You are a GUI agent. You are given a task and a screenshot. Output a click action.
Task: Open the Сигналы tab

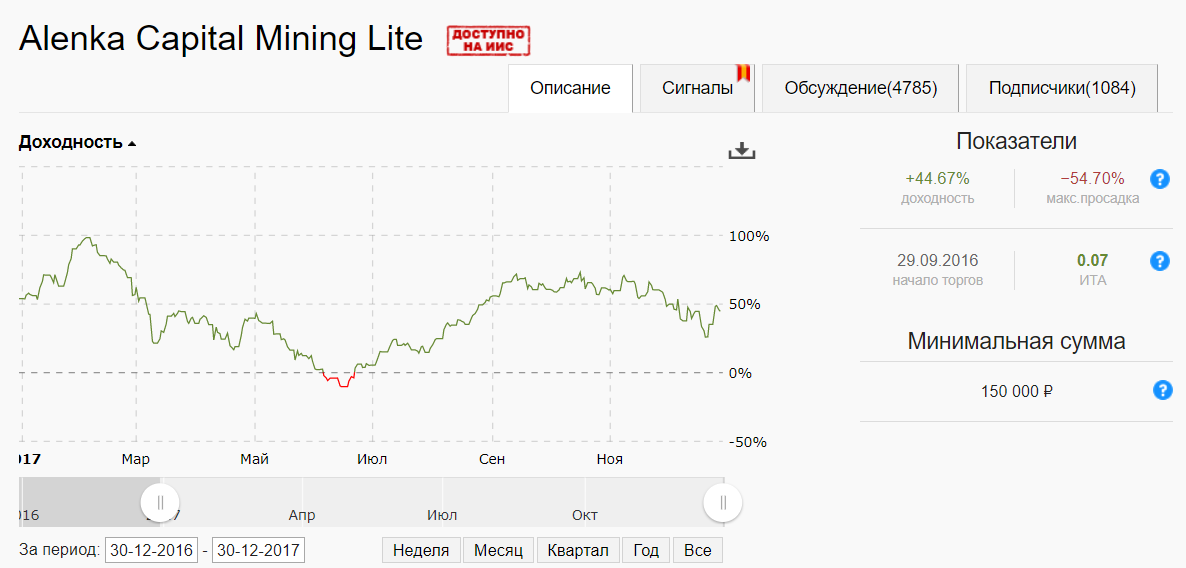tap(697, 88)
